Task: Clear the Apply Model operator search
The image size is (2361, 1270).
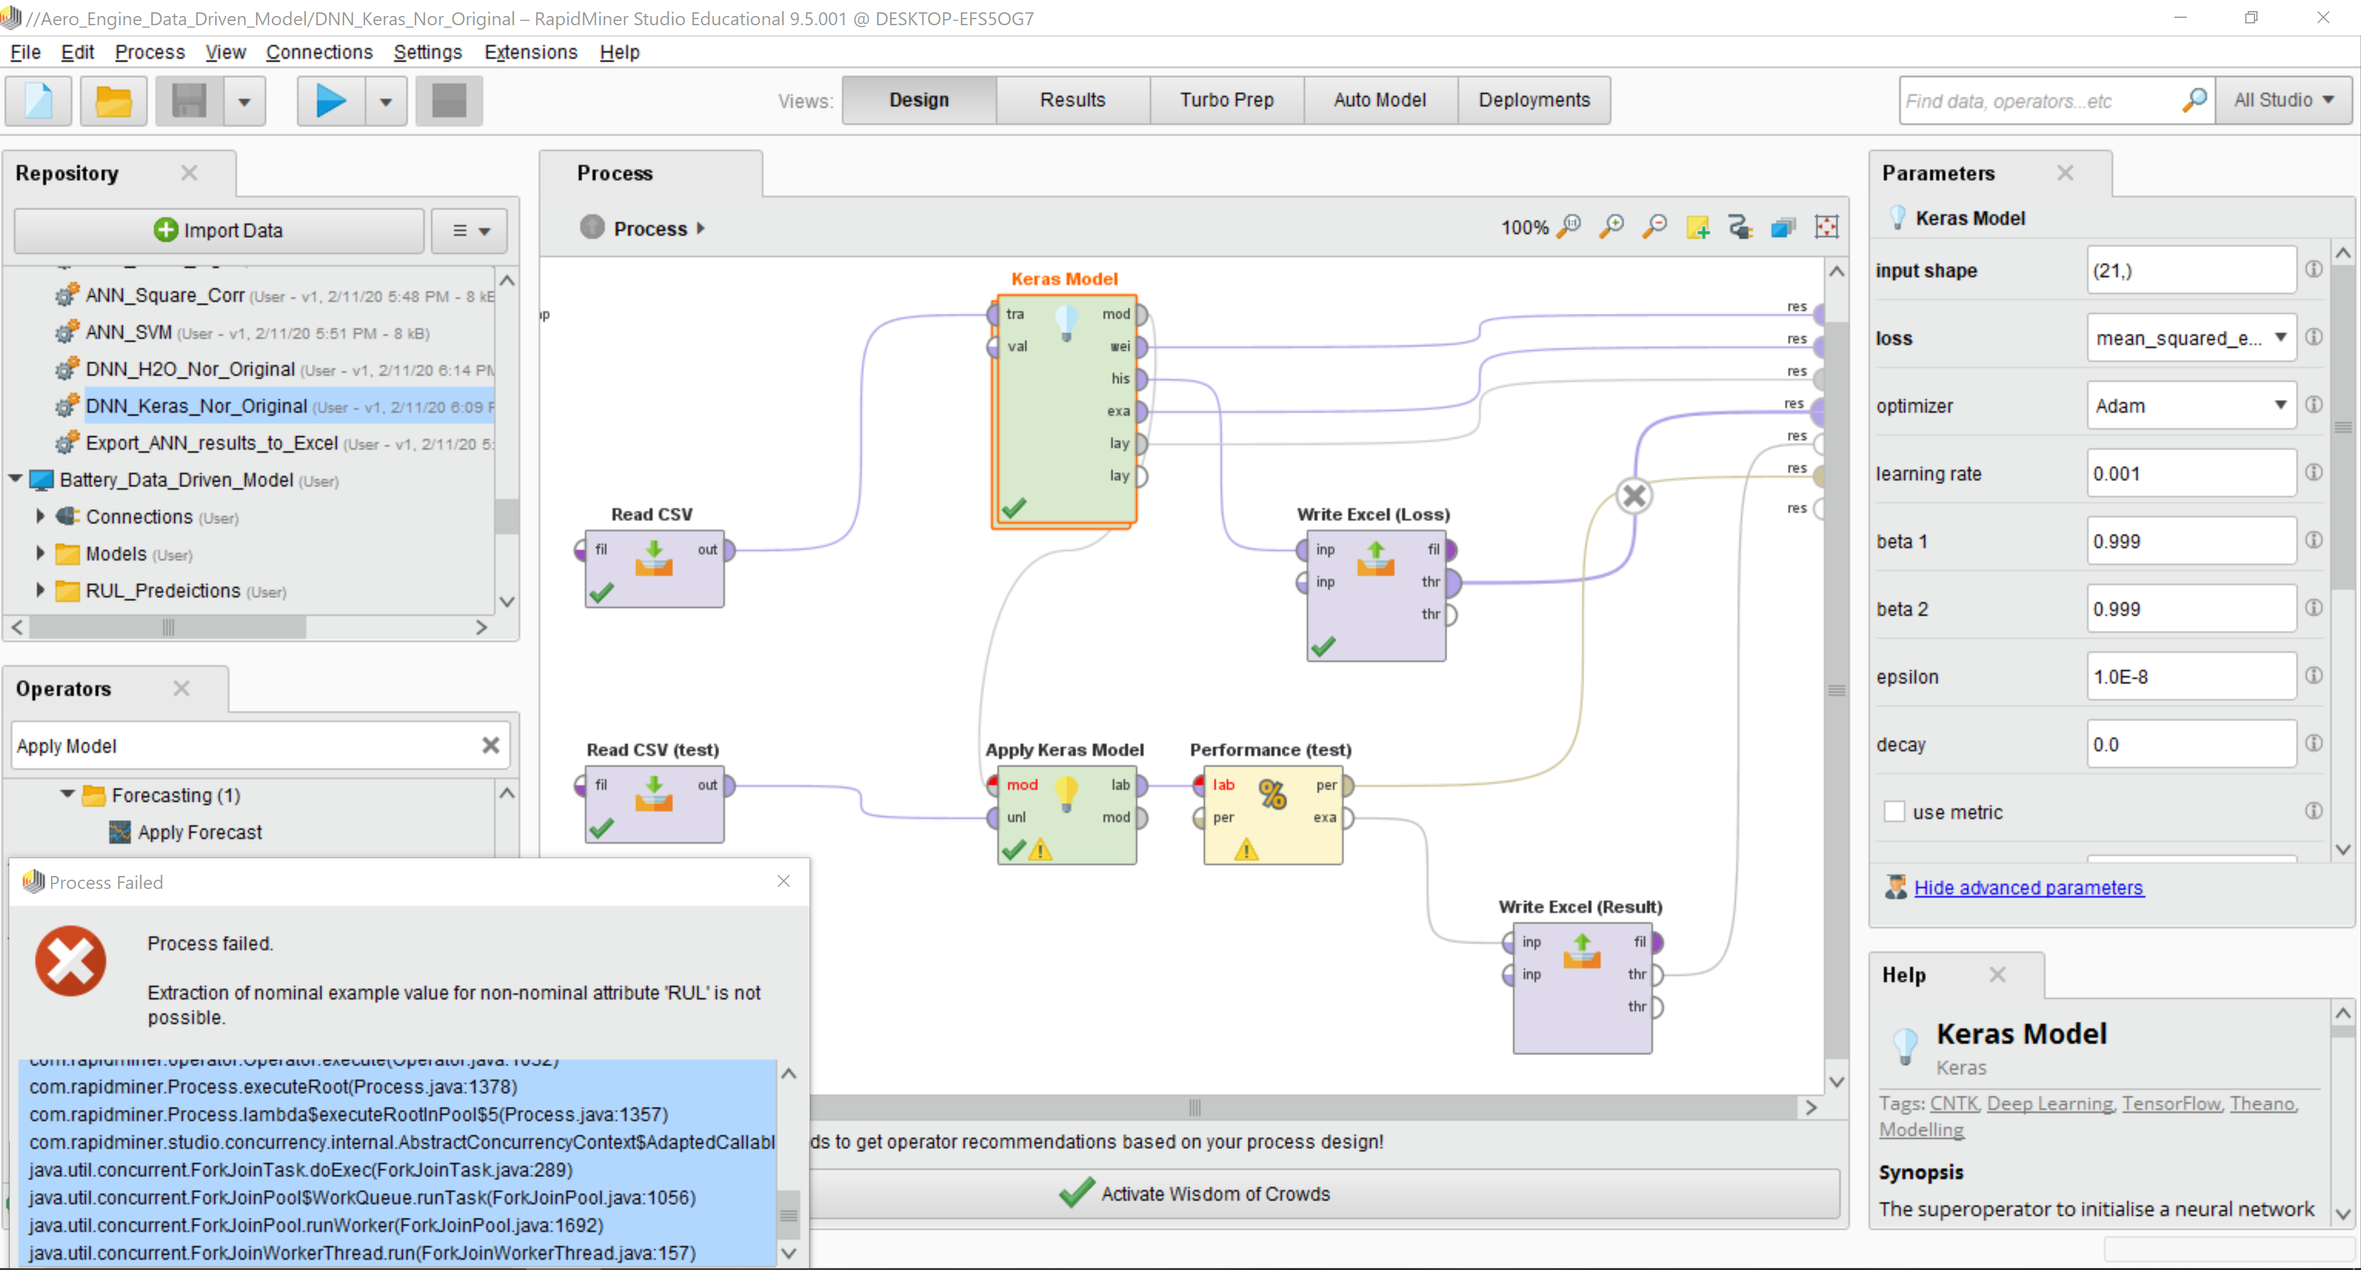Action: (x=491, y=745)
